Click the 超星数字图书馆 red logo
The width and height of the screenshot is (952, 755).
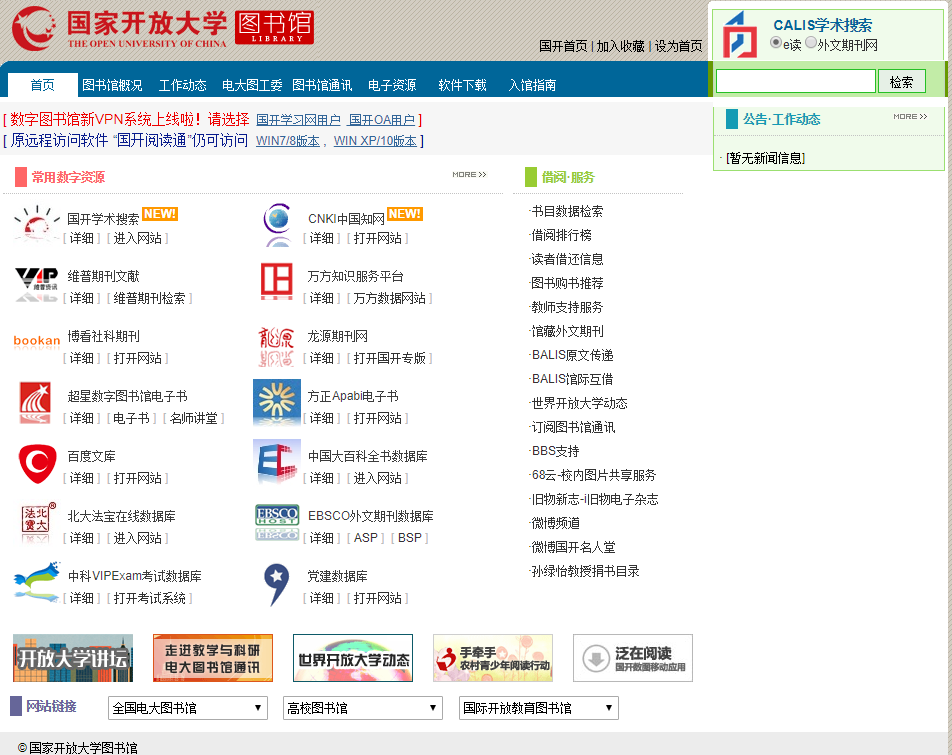coord(35,402)
